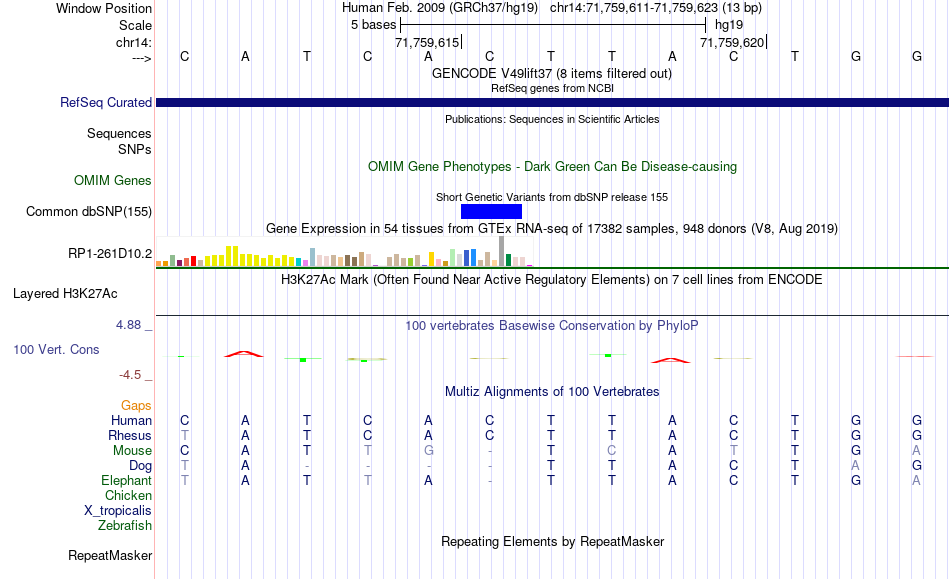The image size is (950, 579).
Task: Click the Layered H3K27Ac track label
Action: coord(65,294)
